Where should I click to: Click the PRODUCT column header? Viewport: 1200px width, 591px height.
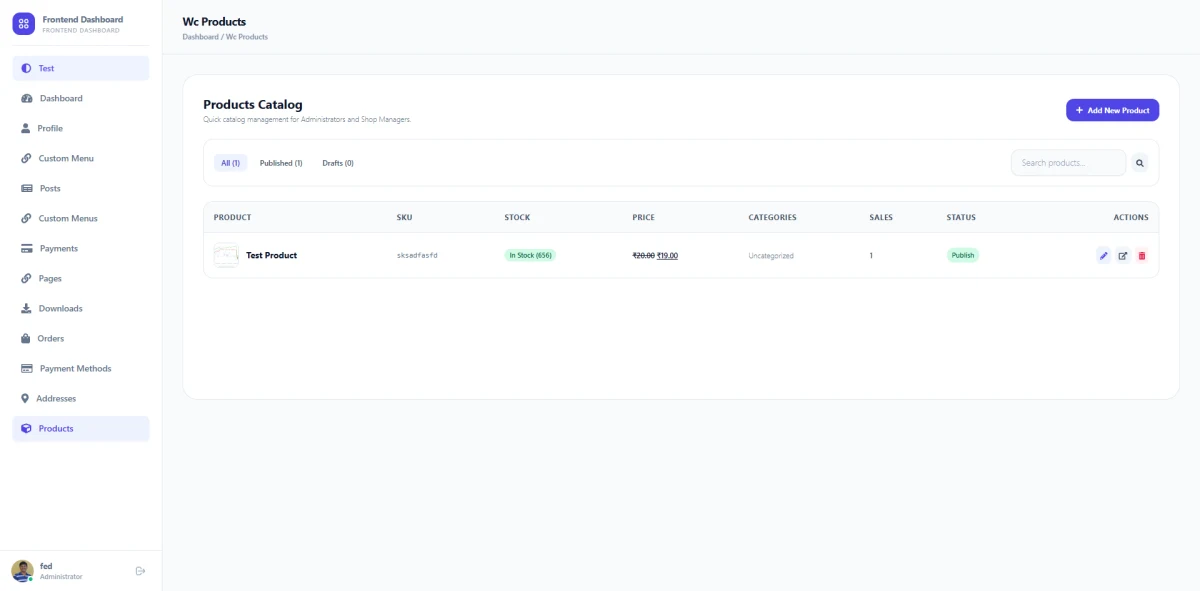(232, 217)
